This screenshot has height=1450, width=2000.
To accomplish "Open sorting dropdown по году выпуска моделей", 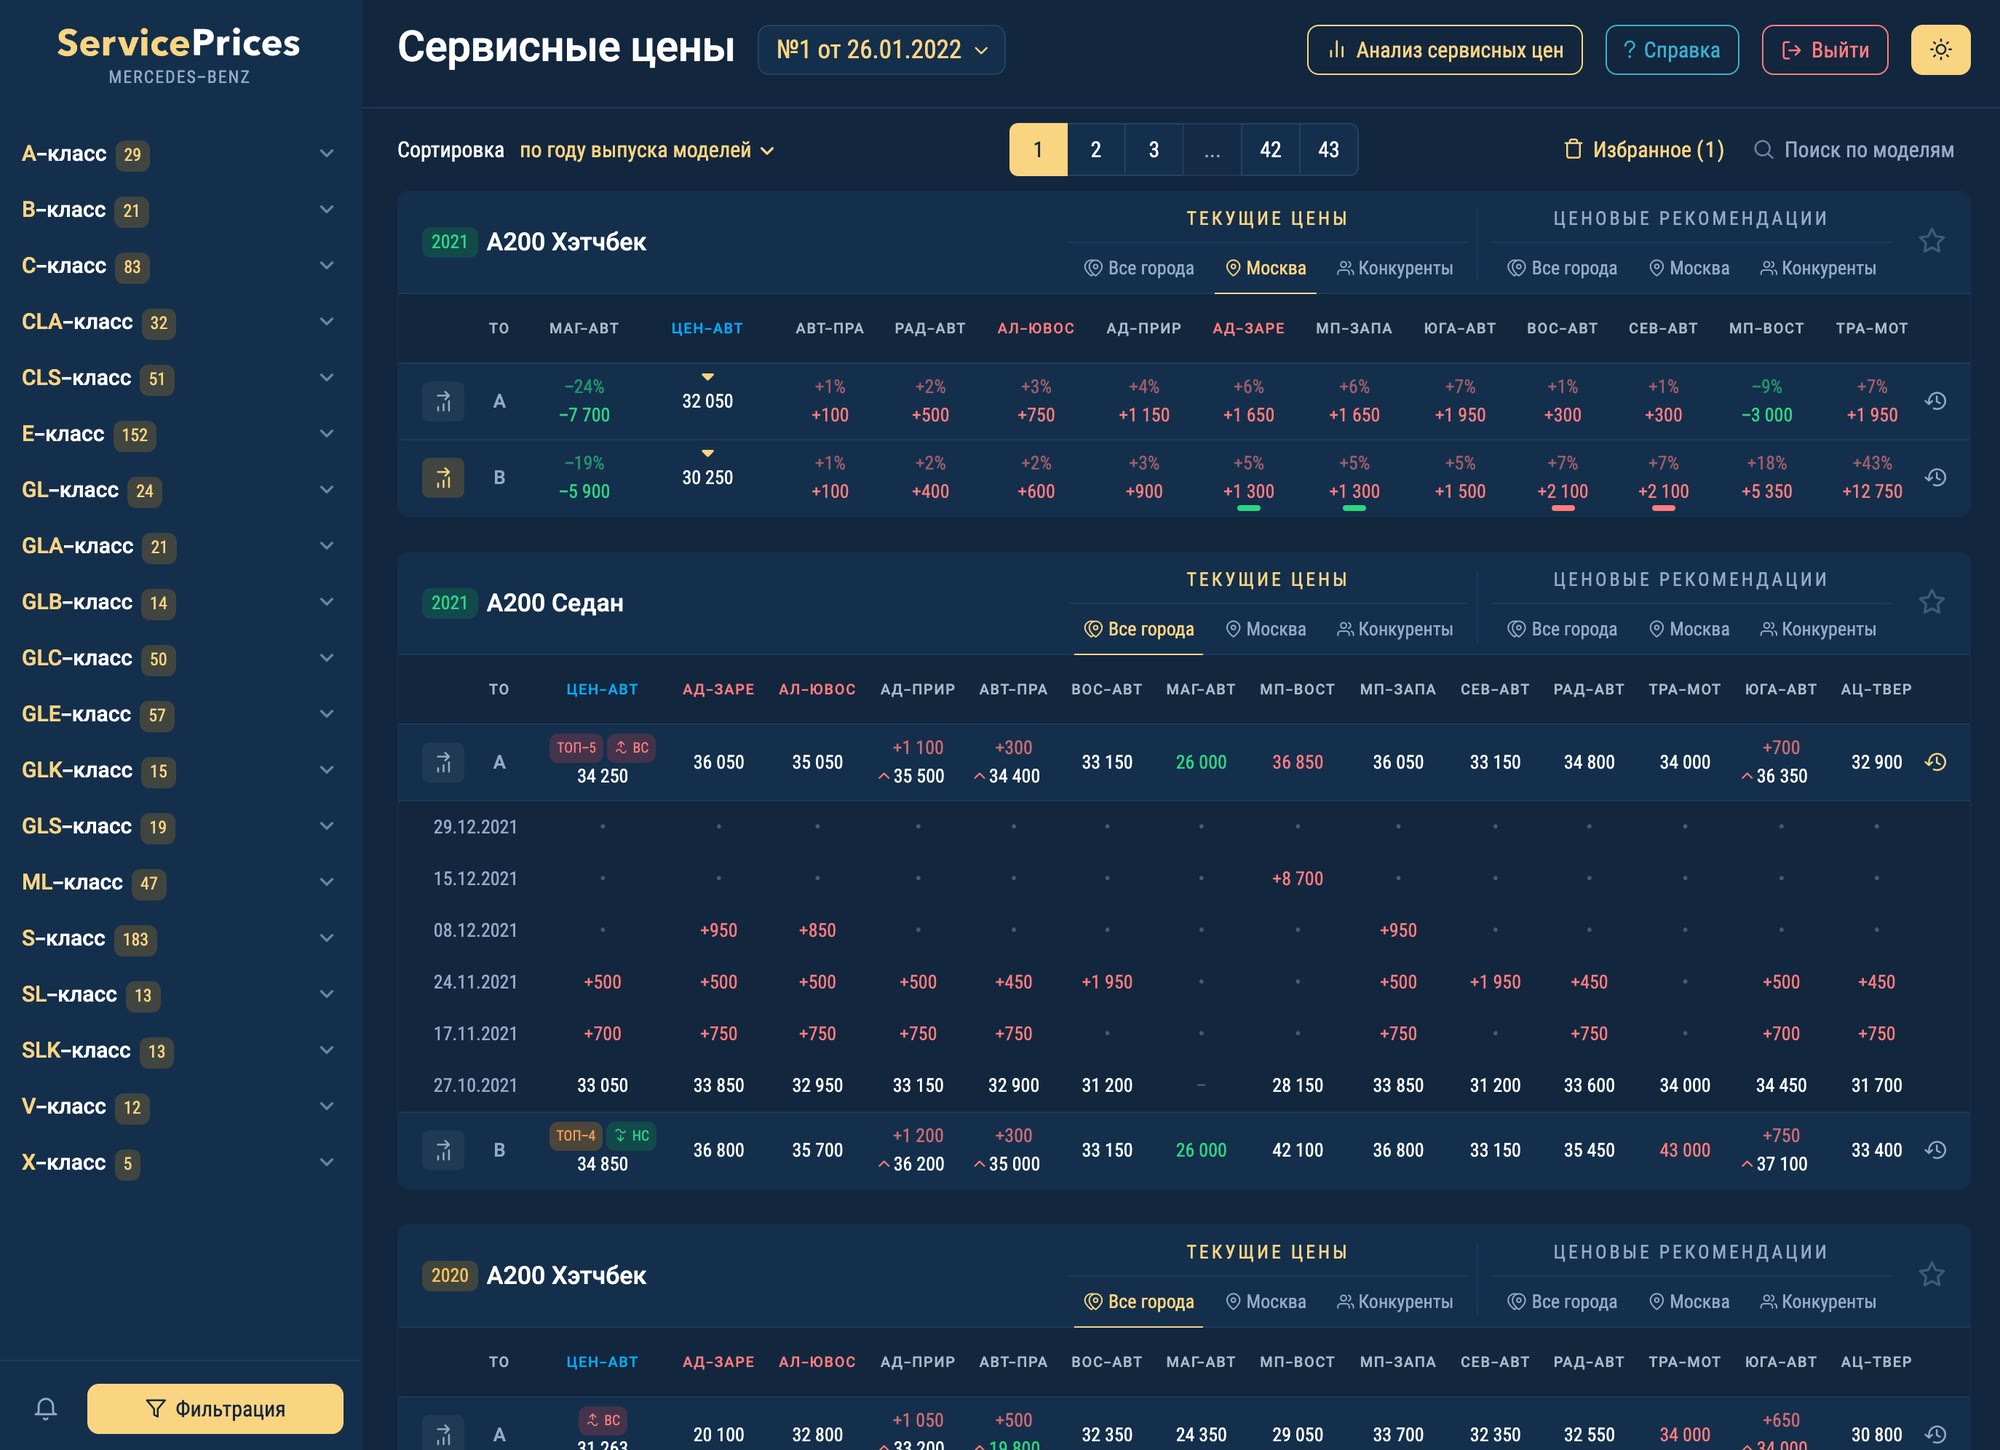I will point(647,150).
